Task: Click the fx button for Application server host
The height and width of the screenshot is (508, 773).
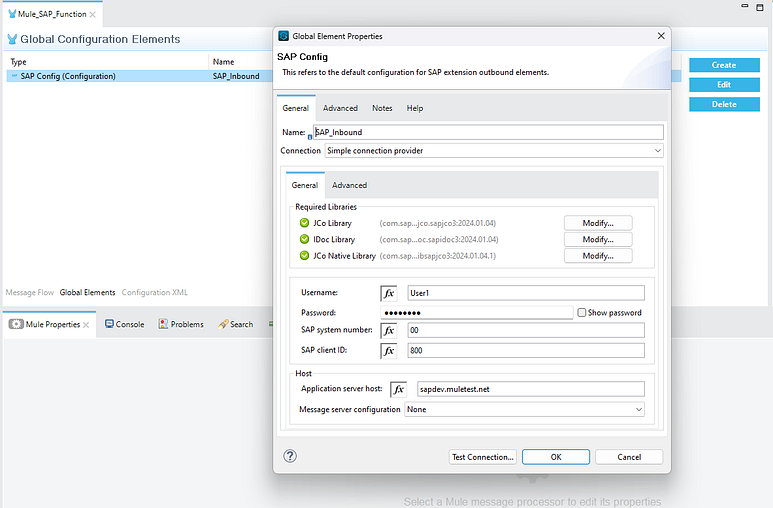Action: point(398,389)
